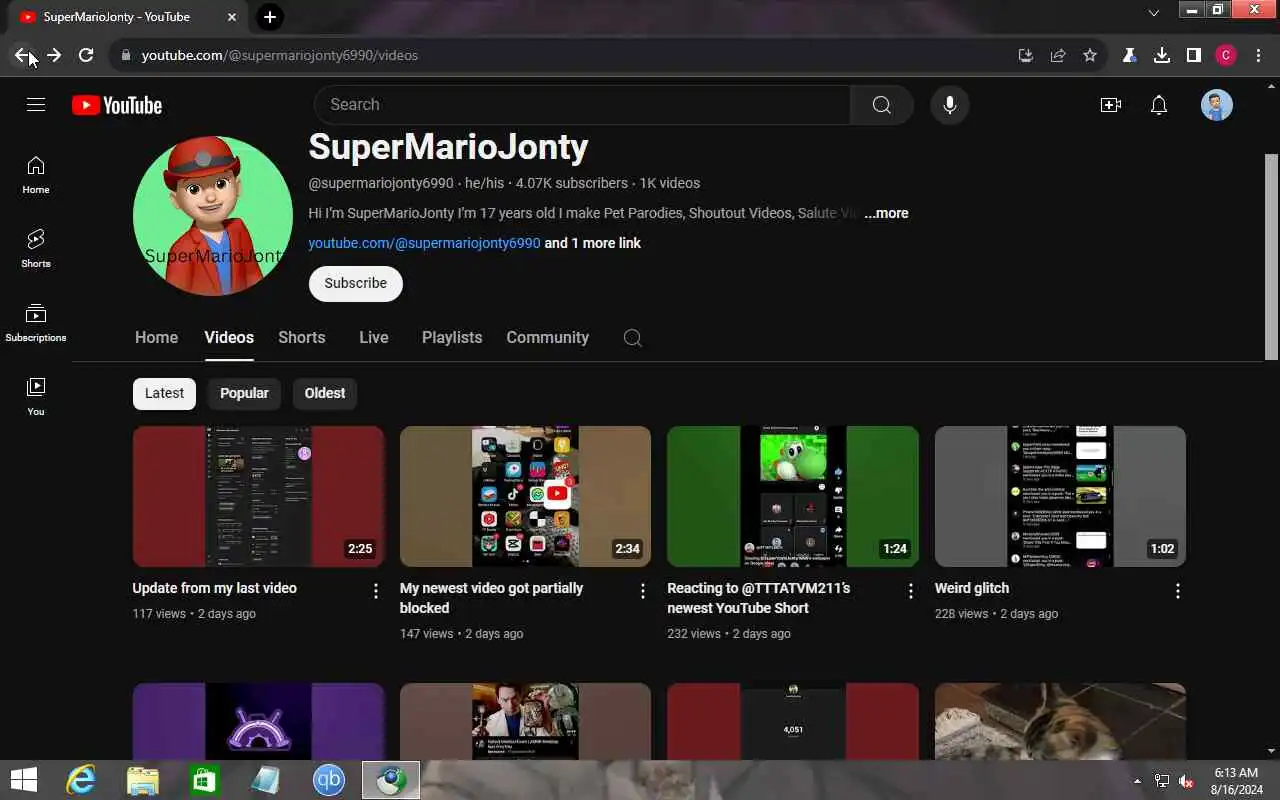Sort videos by Popular
The image size is (1280, 800).
point(244,393)
